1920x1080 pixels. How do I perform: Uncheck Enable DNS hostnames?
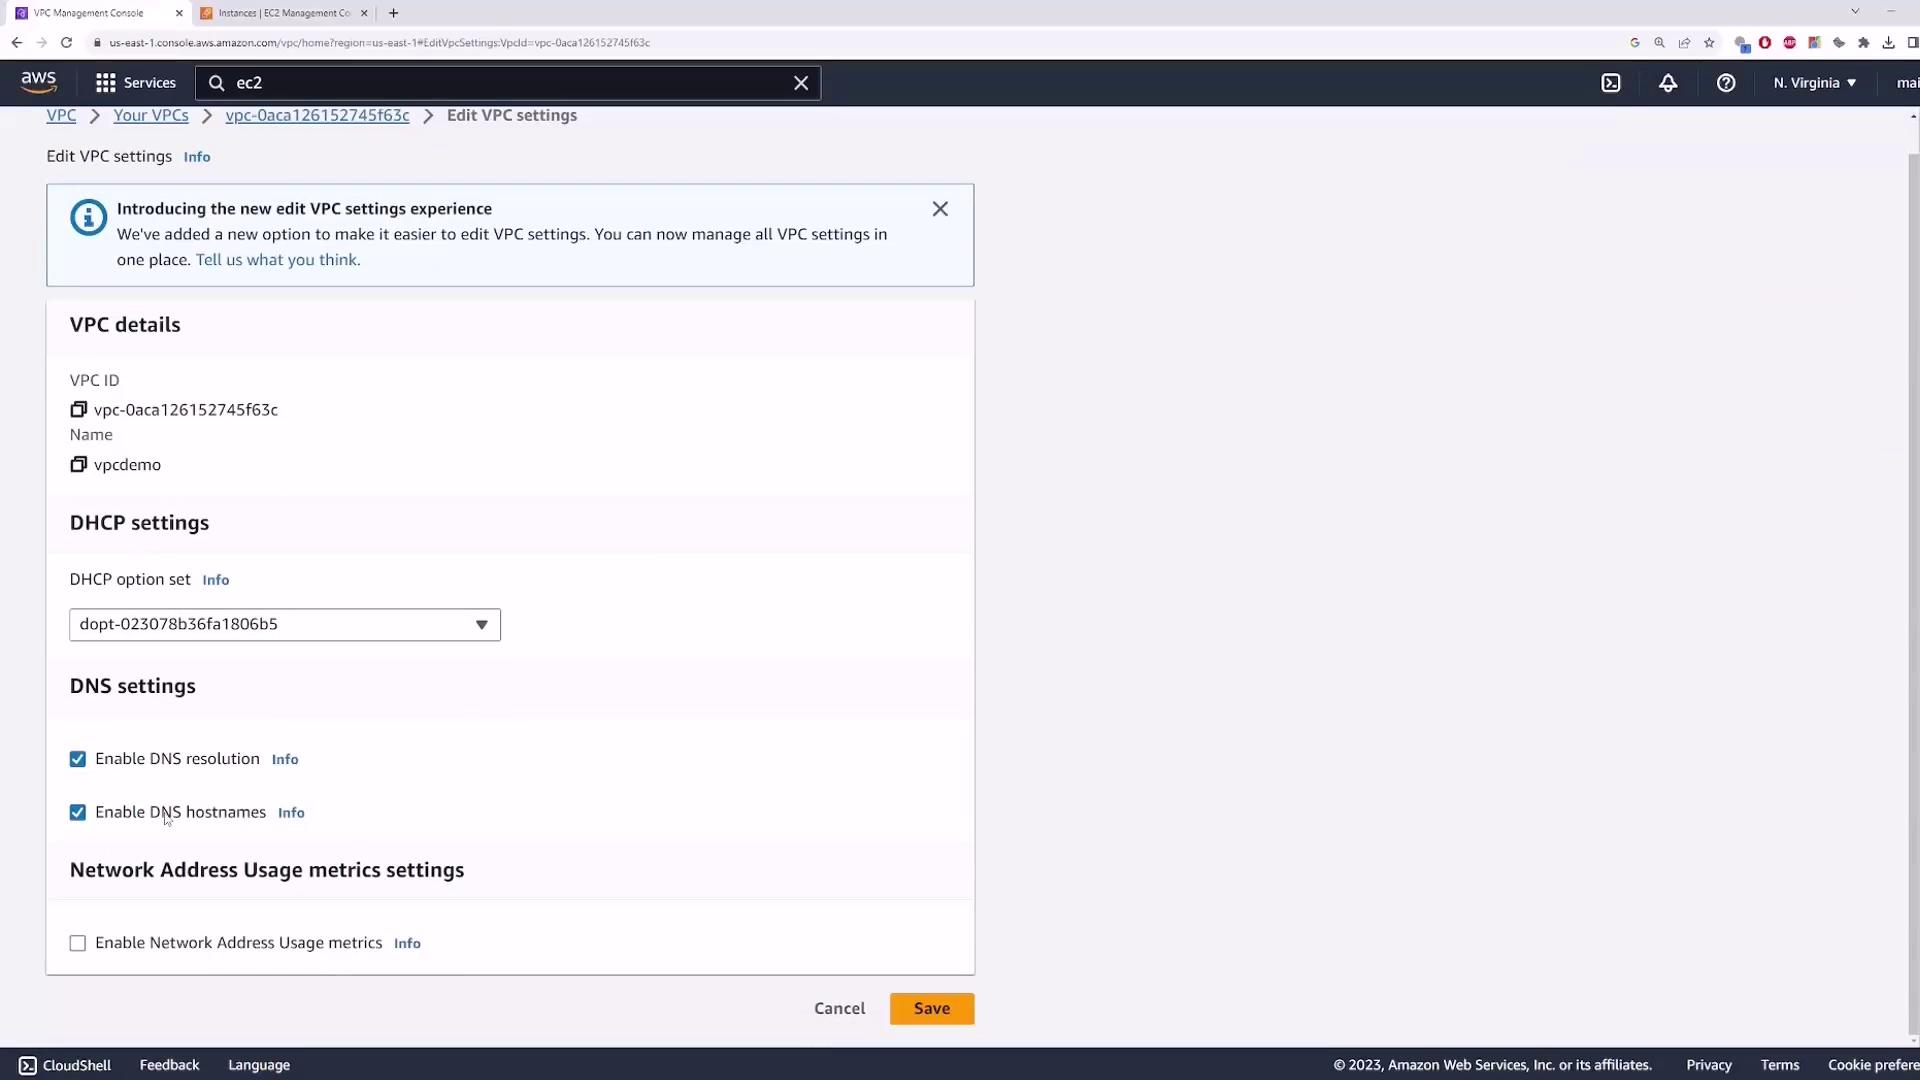pos(78,812)
